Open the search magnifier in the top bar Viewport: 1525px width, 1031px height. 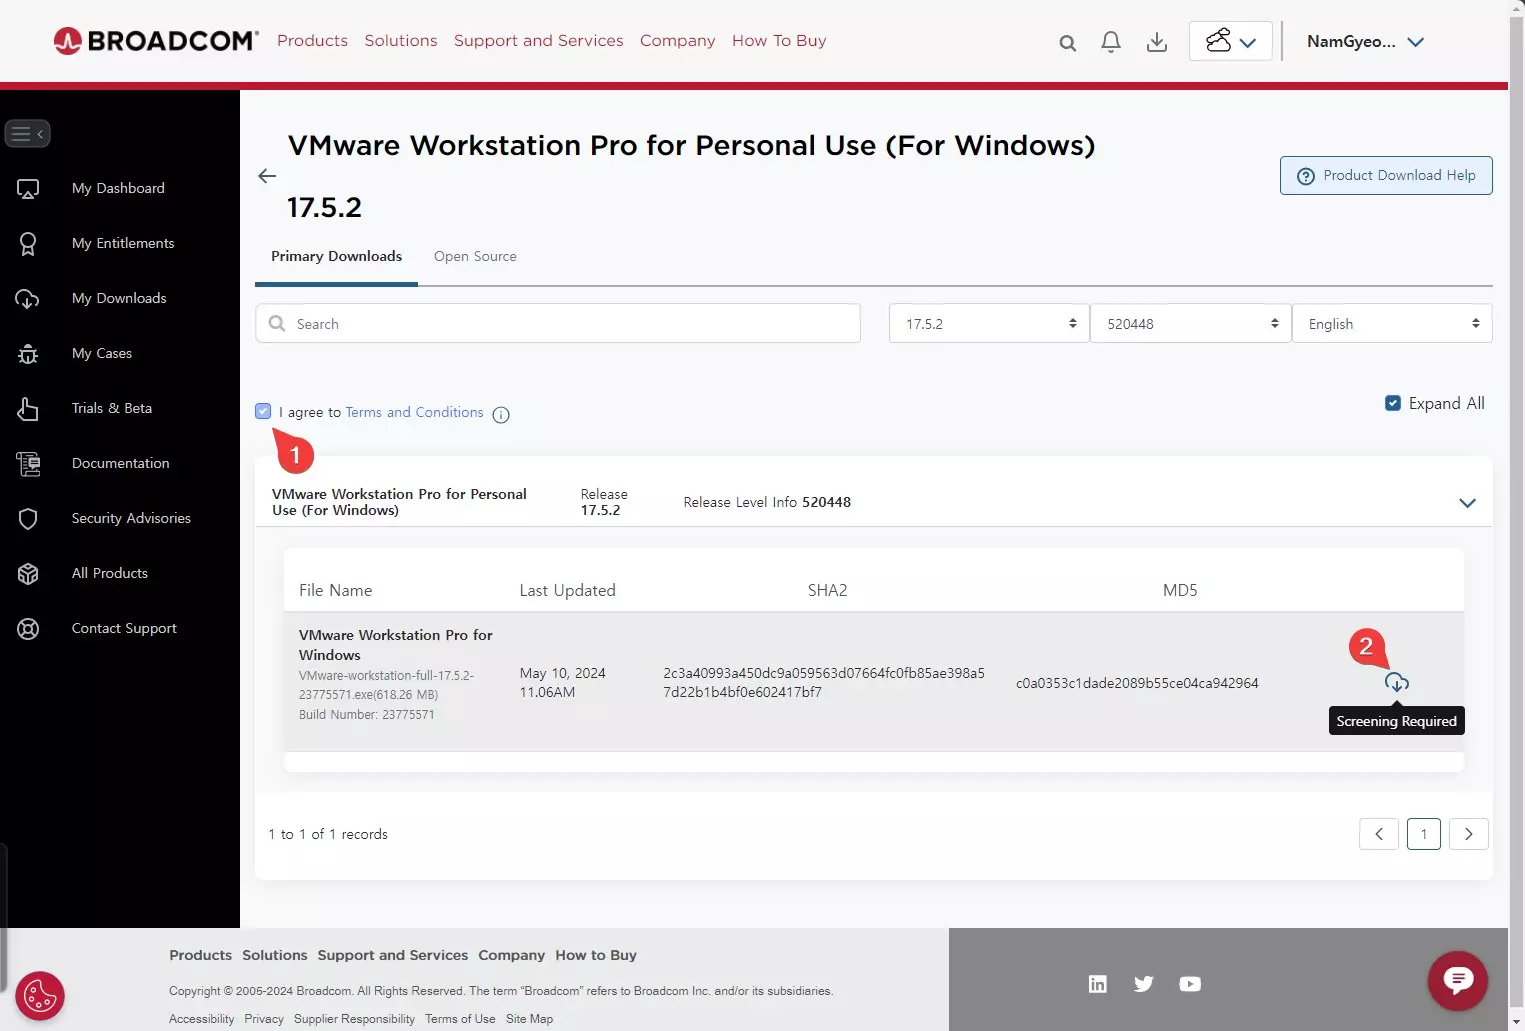tap(1067, 42)
